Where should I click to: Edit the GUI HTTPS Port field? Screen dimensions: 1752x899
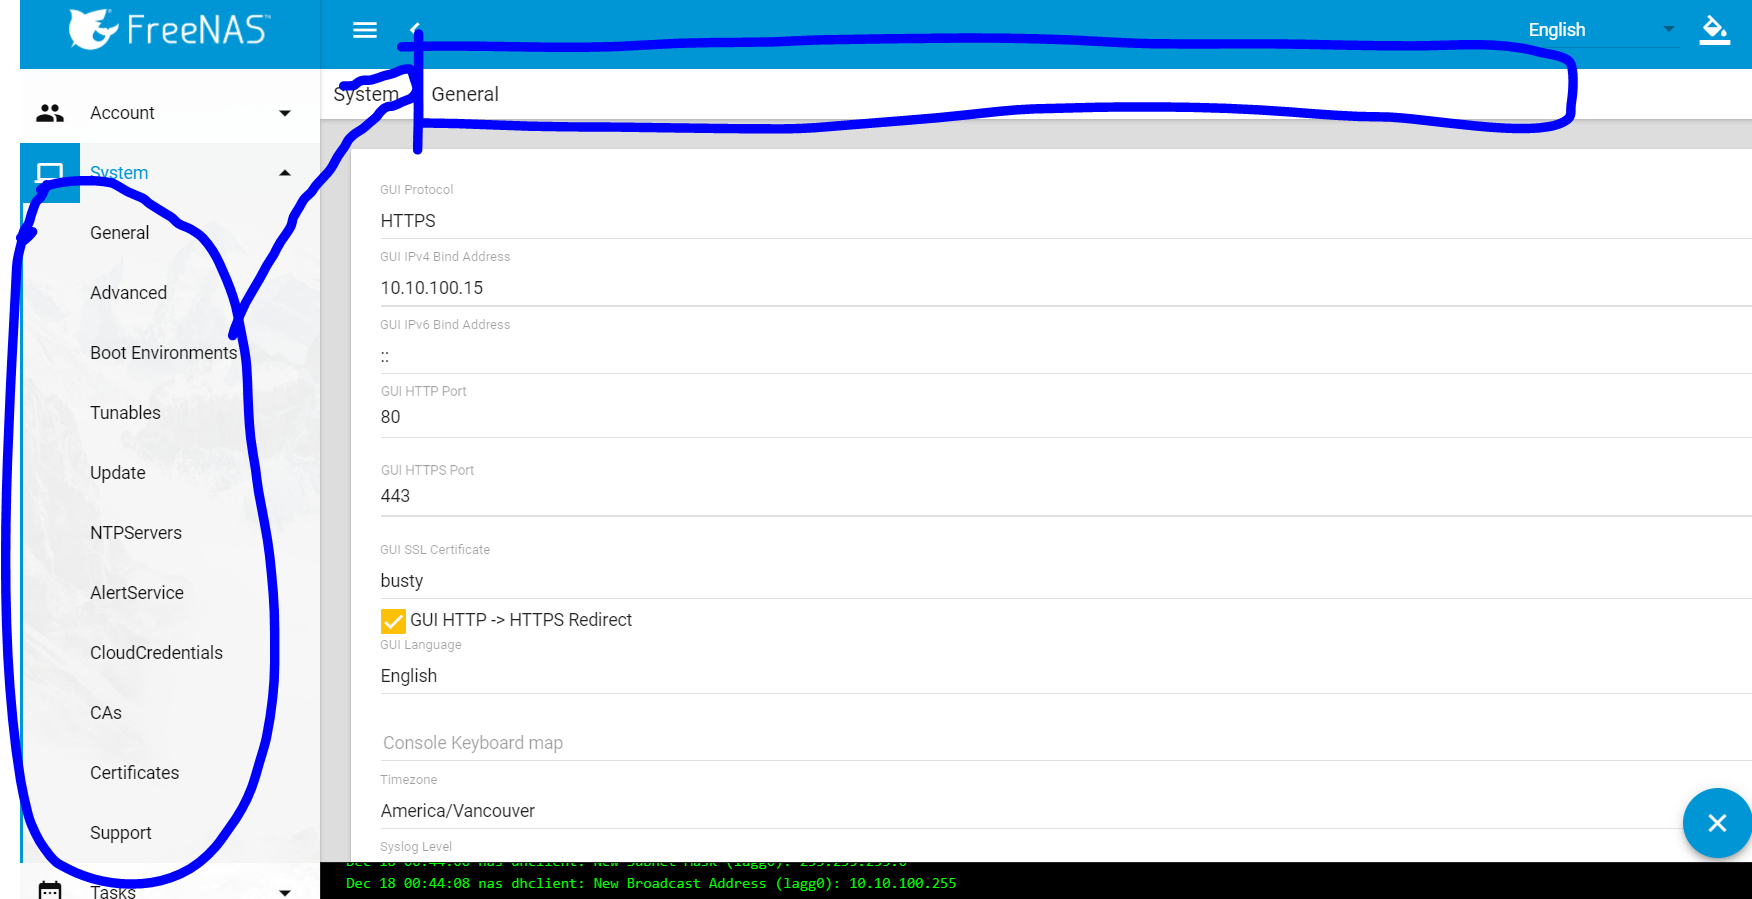[x=1066, y=496]
